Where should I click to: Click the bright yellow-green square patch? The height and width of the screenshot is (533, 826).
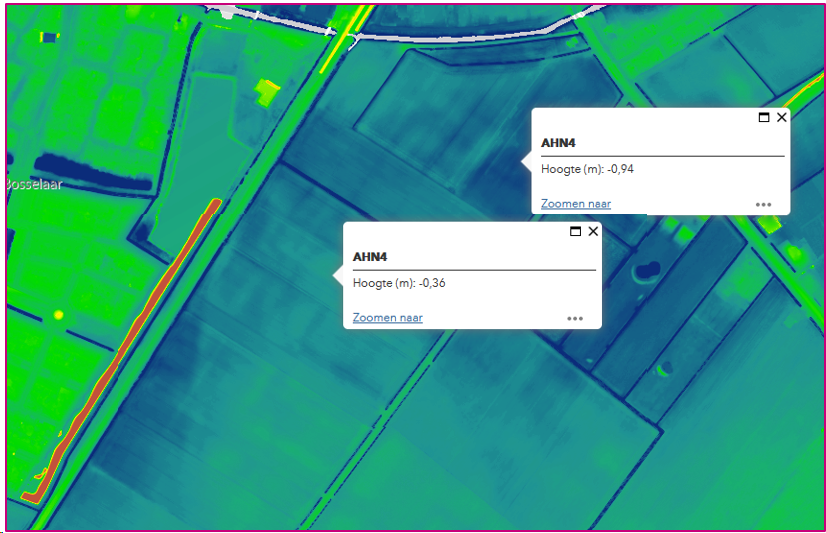(x=268, y=91)
